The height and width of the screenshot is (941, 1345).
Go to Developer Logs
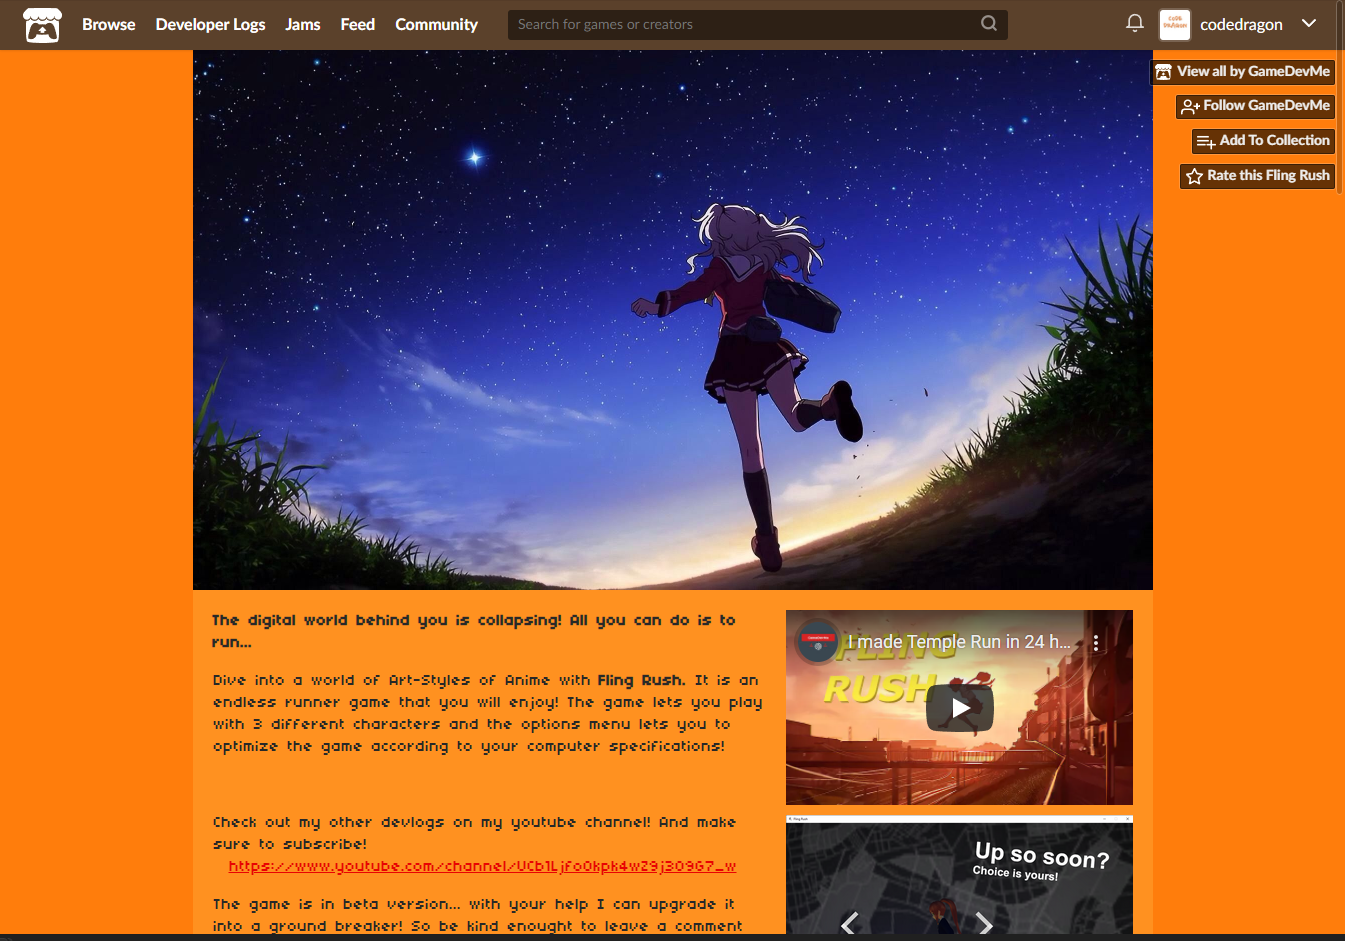[210, 24]
